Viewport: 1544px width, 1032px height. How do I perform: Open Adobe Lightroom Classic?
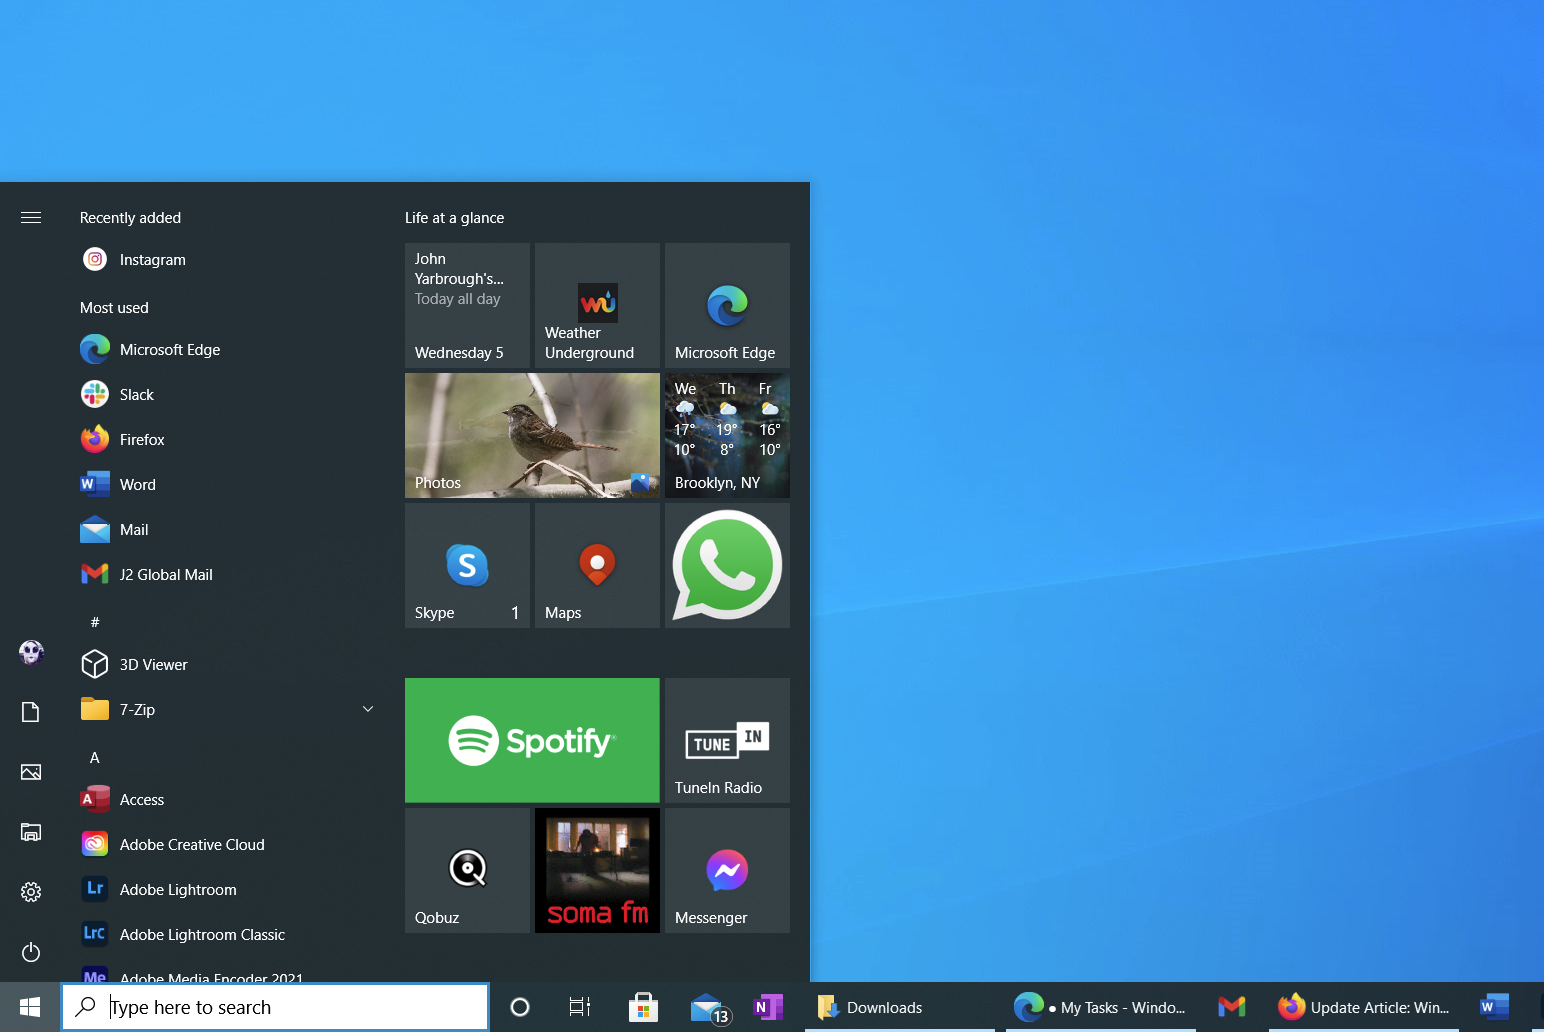coord(228,935)
